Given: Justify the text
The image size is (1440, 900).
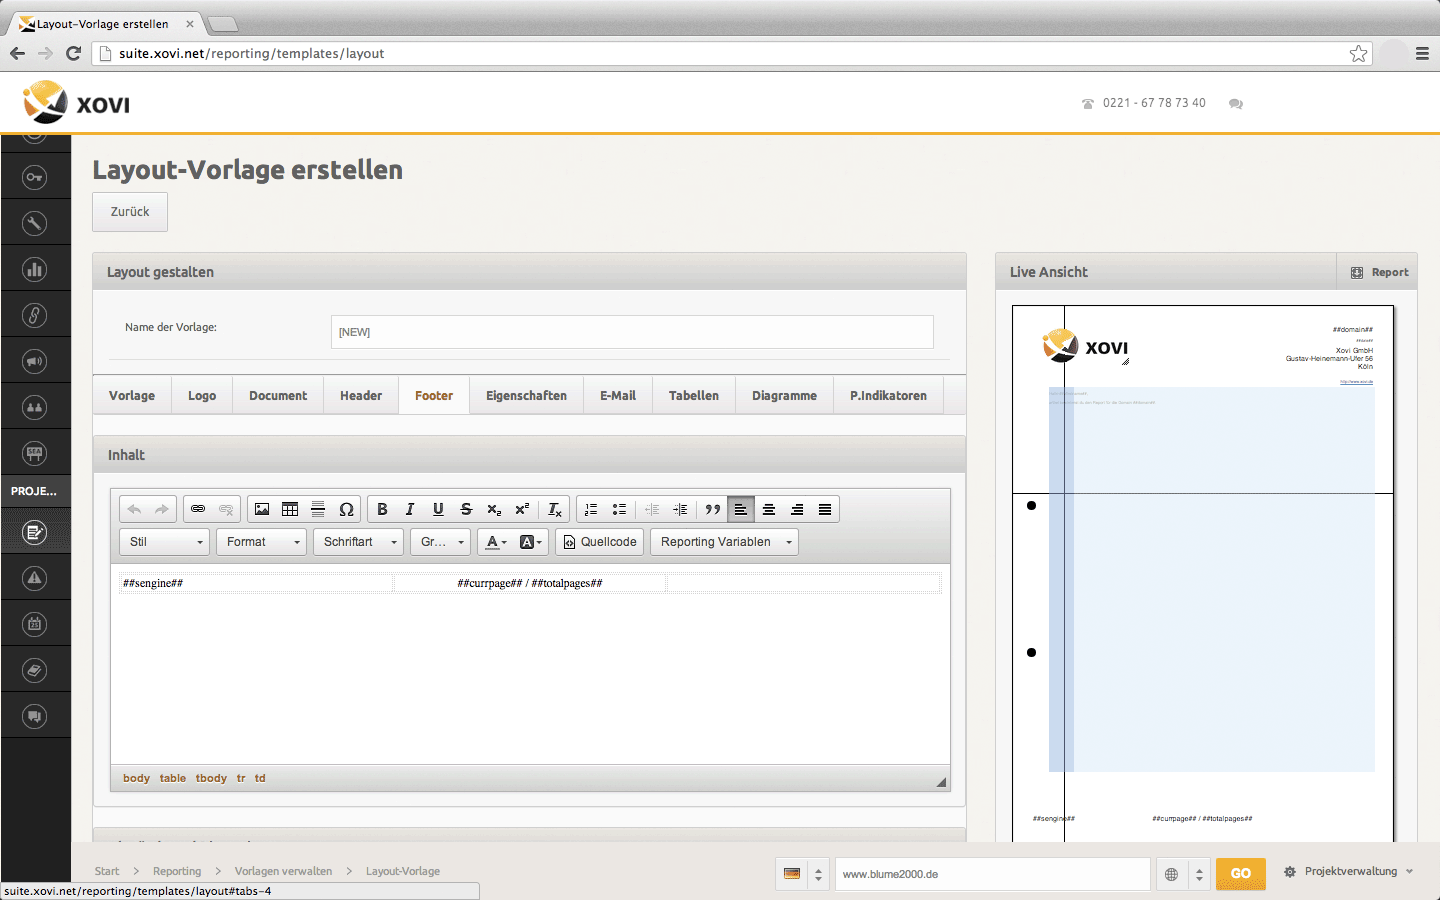Looking at the screenshot, I should pos(825,509).
